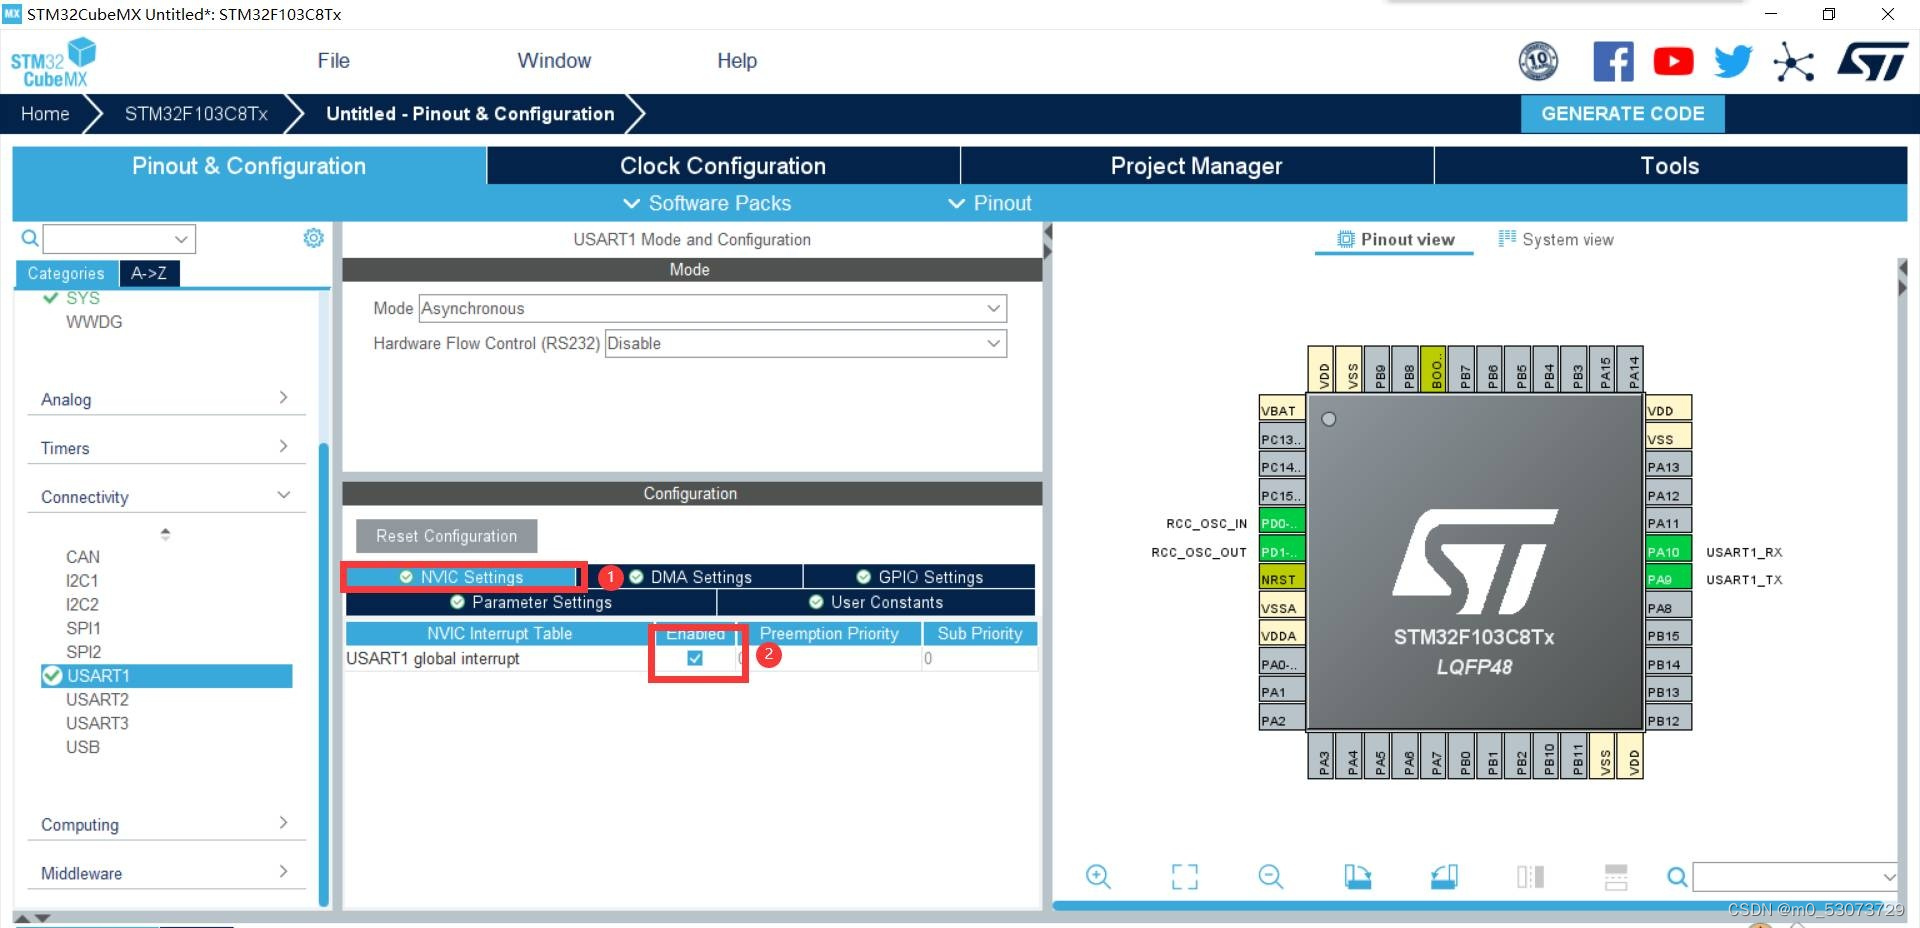Click the split view icon below the chip
Image resolution: width=1920 pixels, height=928 pixels.
click(x=1530, y=877)
